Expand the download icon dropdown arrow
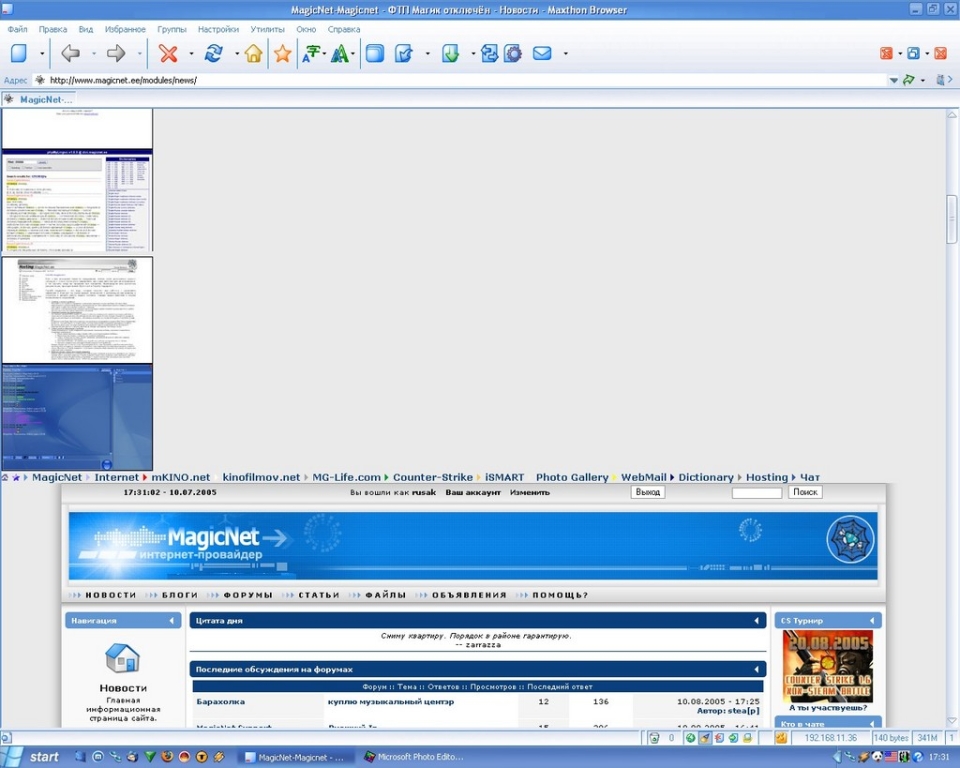 tap(473, 54)
